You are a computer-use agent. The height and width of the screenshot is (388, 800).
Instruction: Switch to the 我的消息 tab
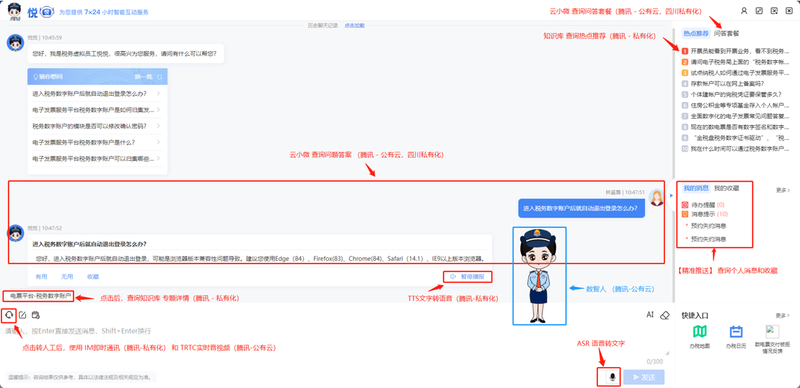696,188
